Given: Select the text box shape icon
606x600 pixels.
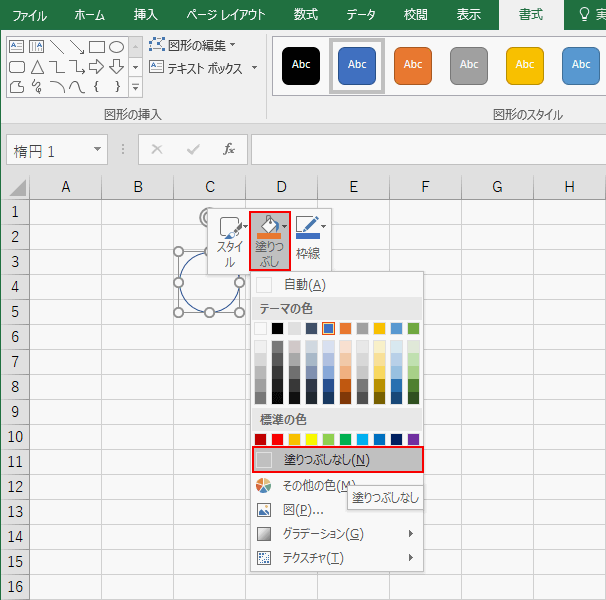Looking at the screenshot, I should (16, 46).
